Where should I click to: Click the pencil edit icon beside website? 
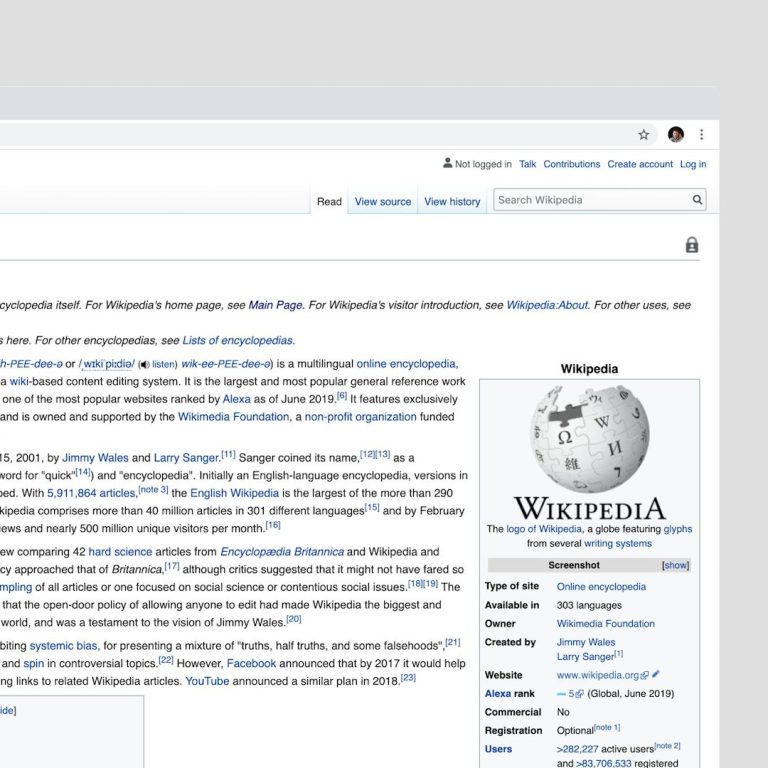click(x=656, y=675)
